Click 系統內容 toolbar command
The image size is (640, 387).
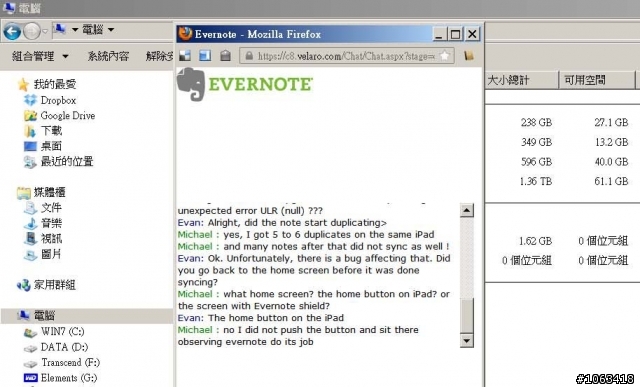coord(108,56)
